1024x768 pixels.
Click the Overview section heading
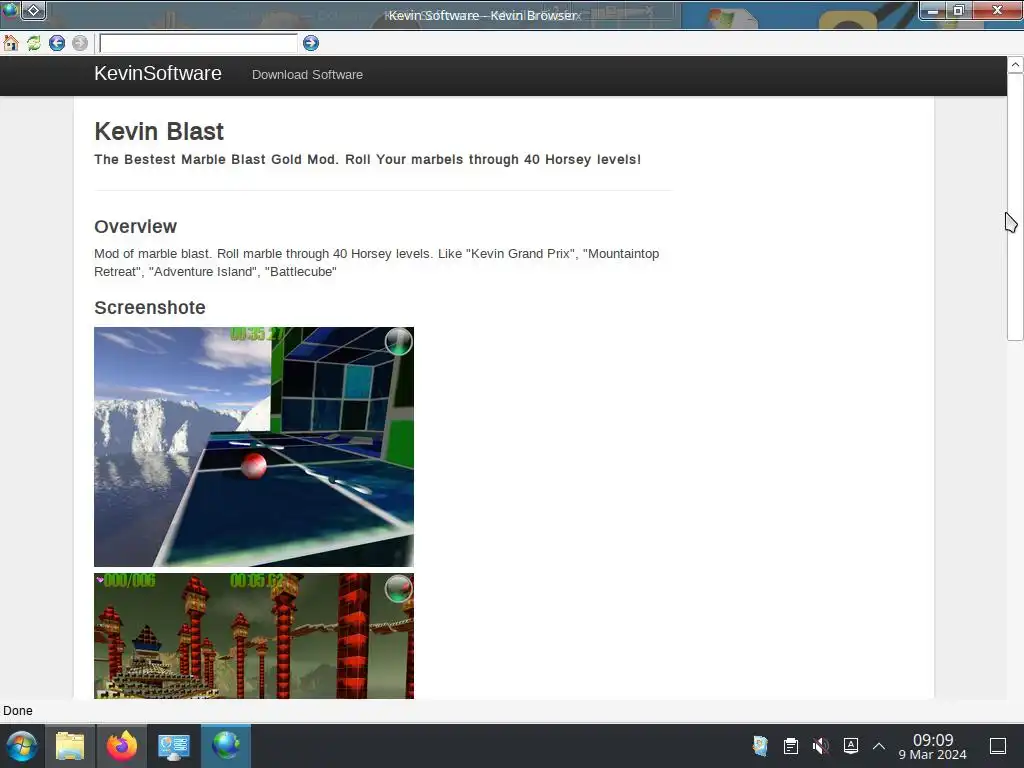pos(136,227)
